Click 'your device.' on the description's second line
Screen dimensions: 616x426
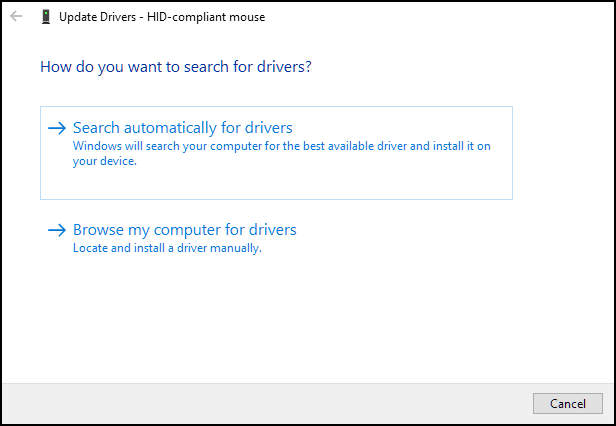(104, 161)
